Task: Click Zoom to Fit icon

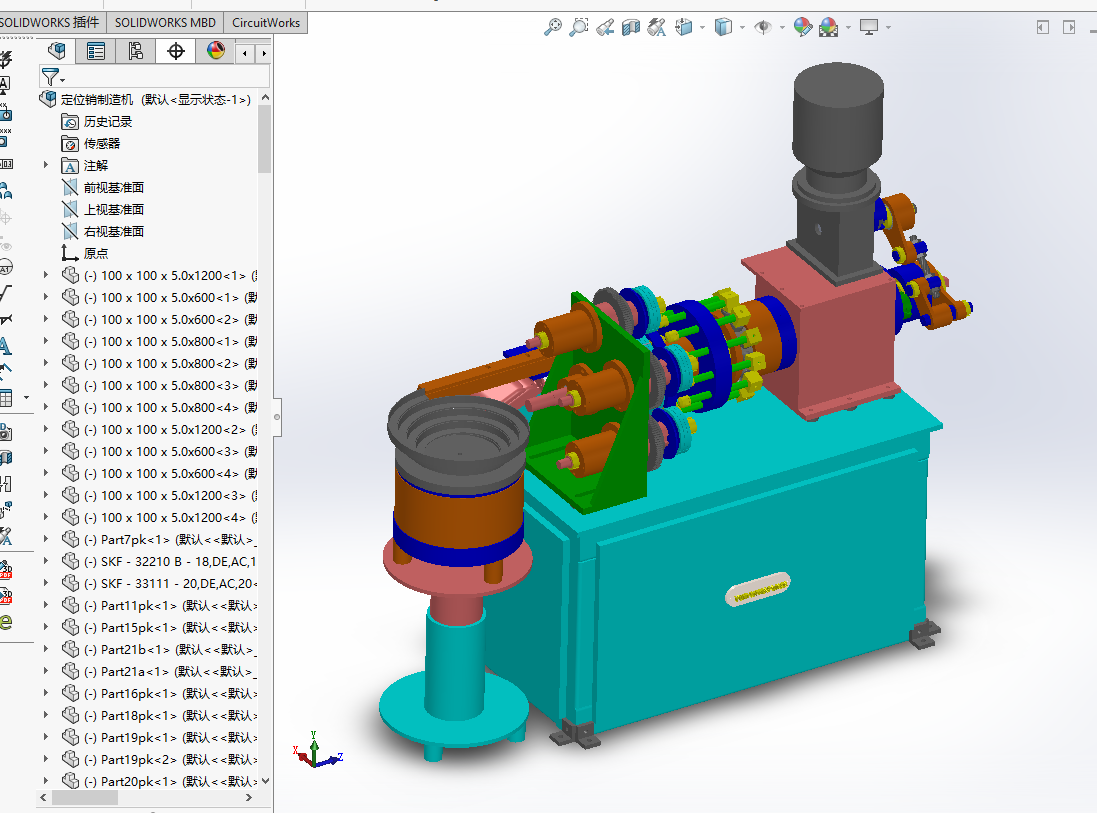Action: pyautogui.click(x=553, y=27)
